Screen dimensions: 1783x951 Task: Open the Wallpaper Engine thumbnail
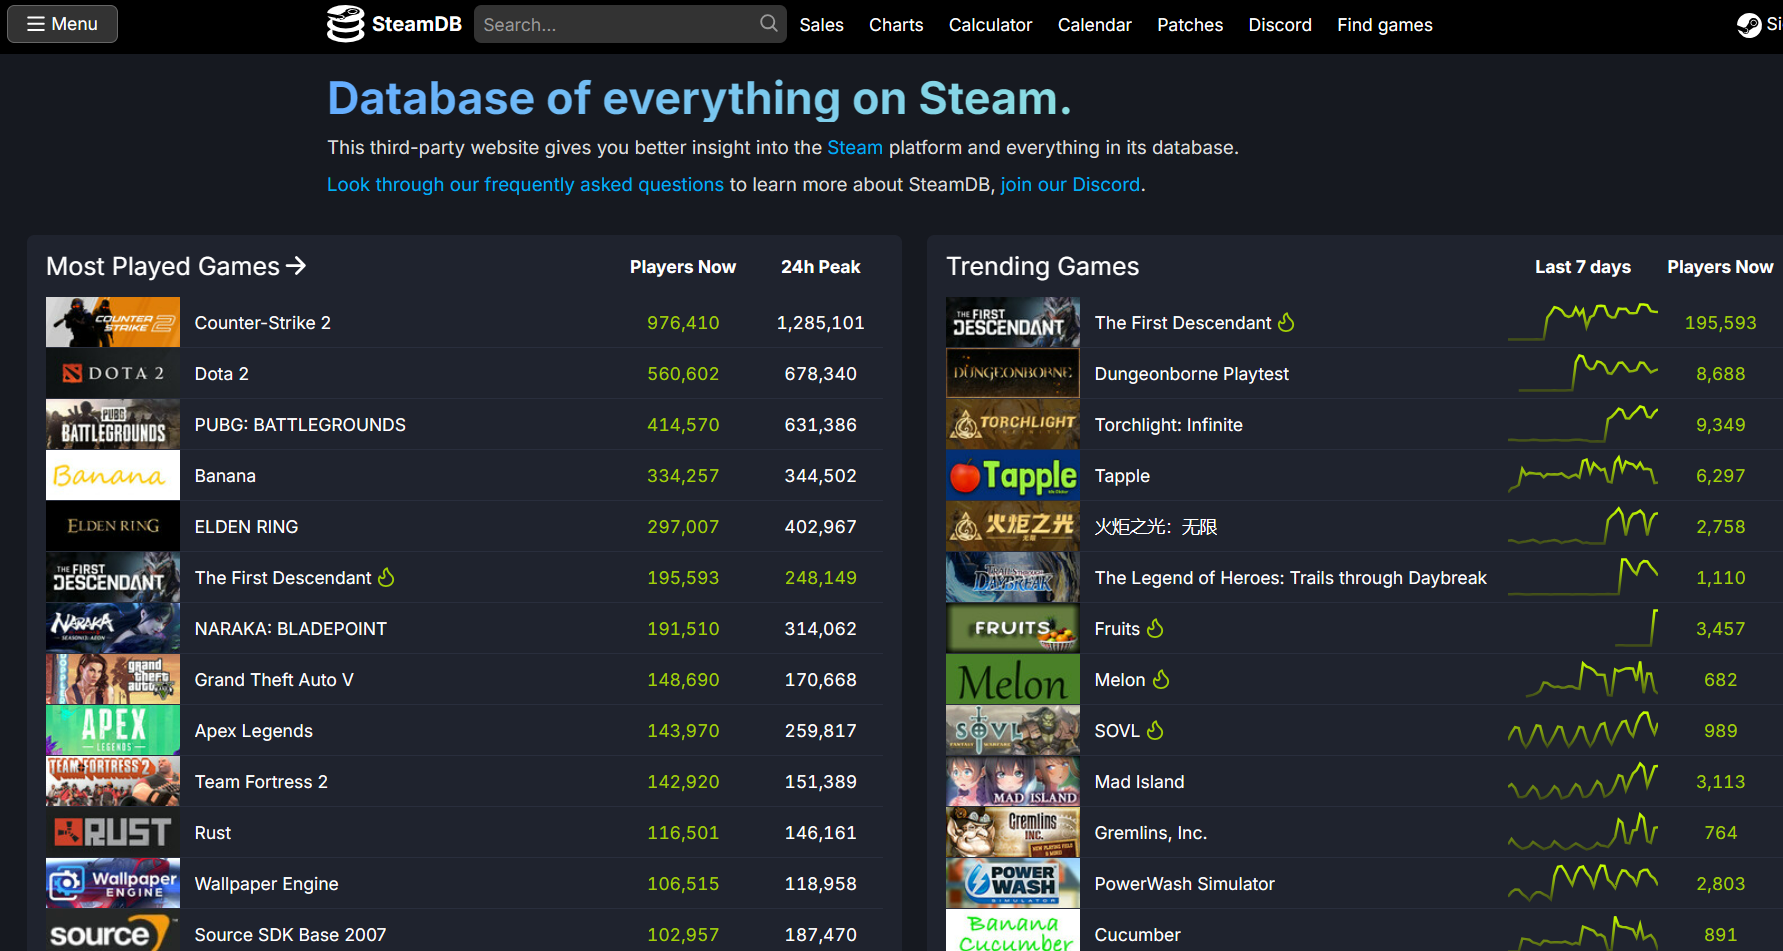113,883
